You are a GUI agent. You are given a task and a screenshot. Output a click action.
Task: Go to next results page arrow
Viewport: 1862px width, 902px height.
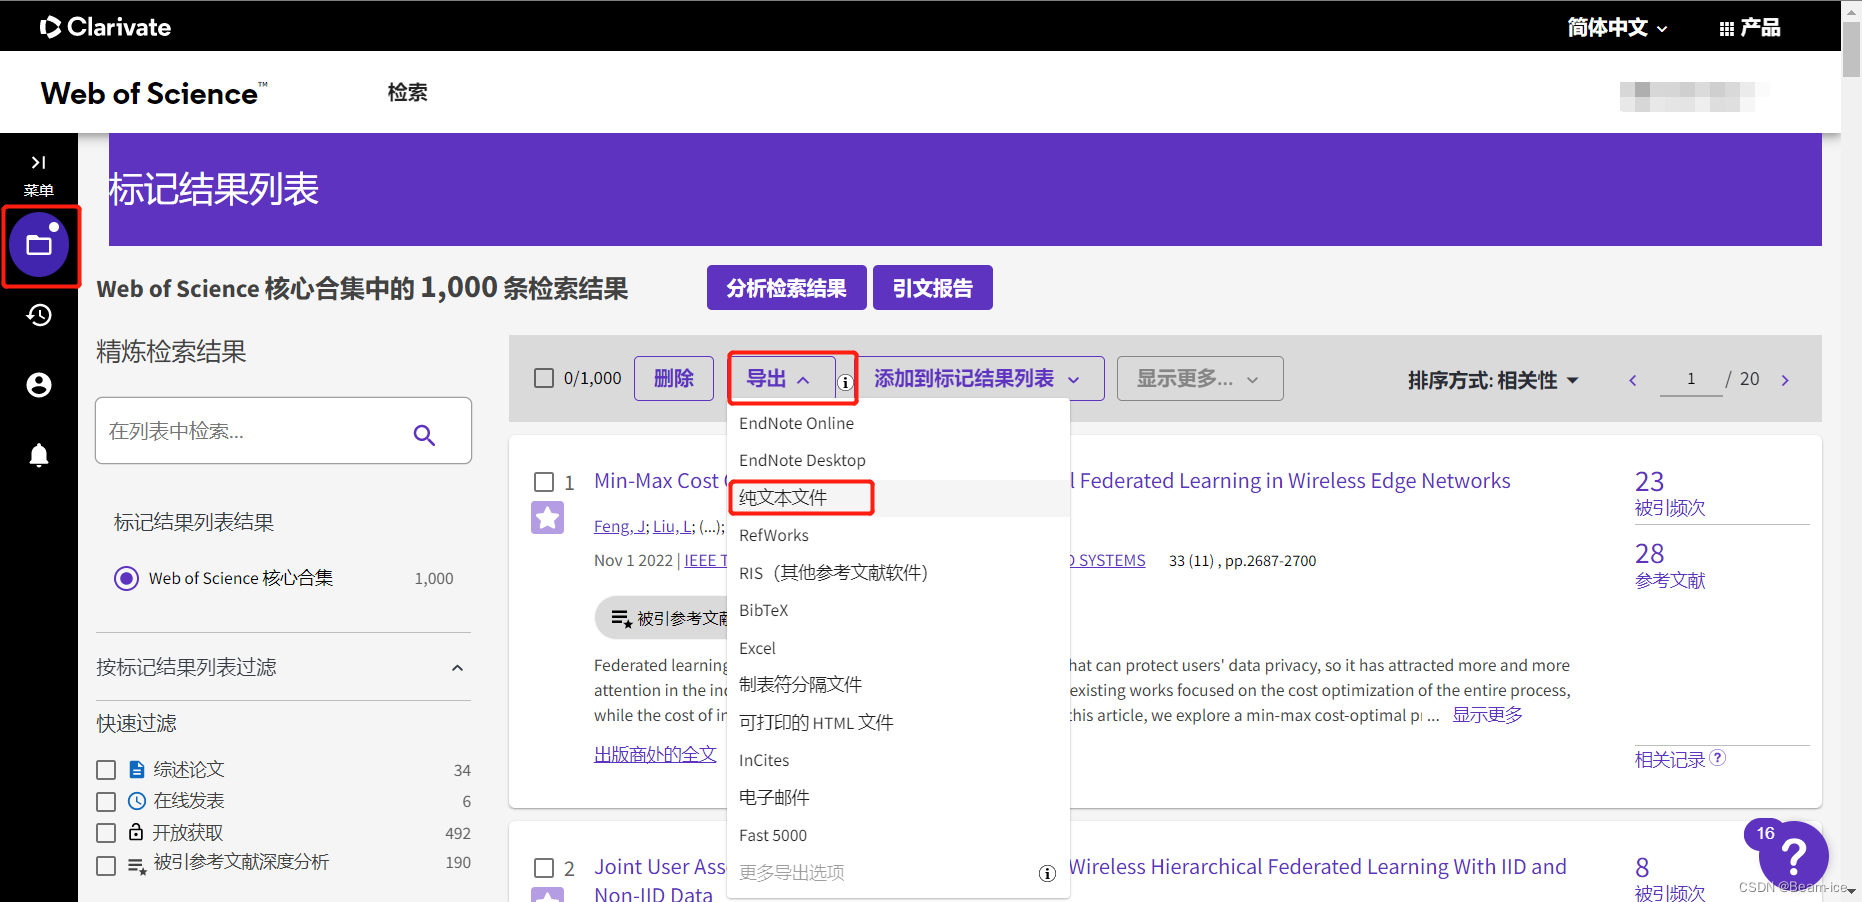coord(1785,380)
